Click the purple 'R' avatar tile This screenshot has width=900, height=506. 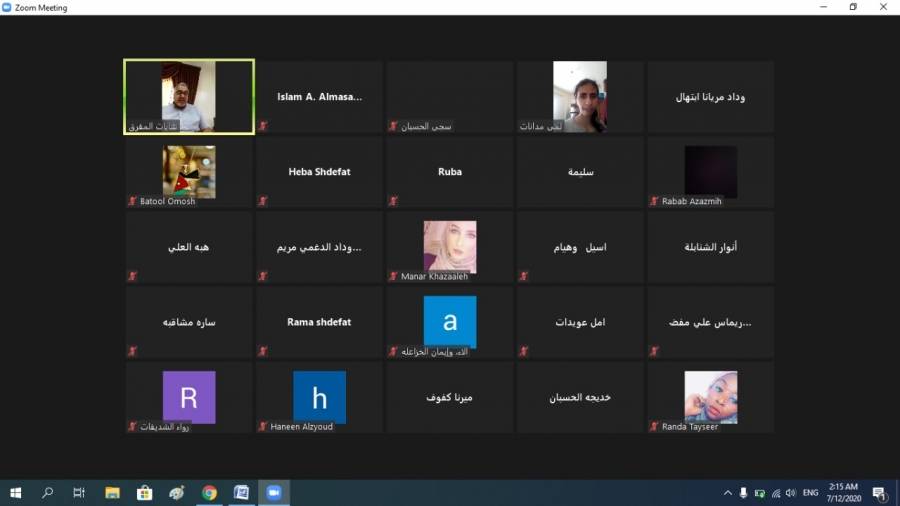(189, 397)
